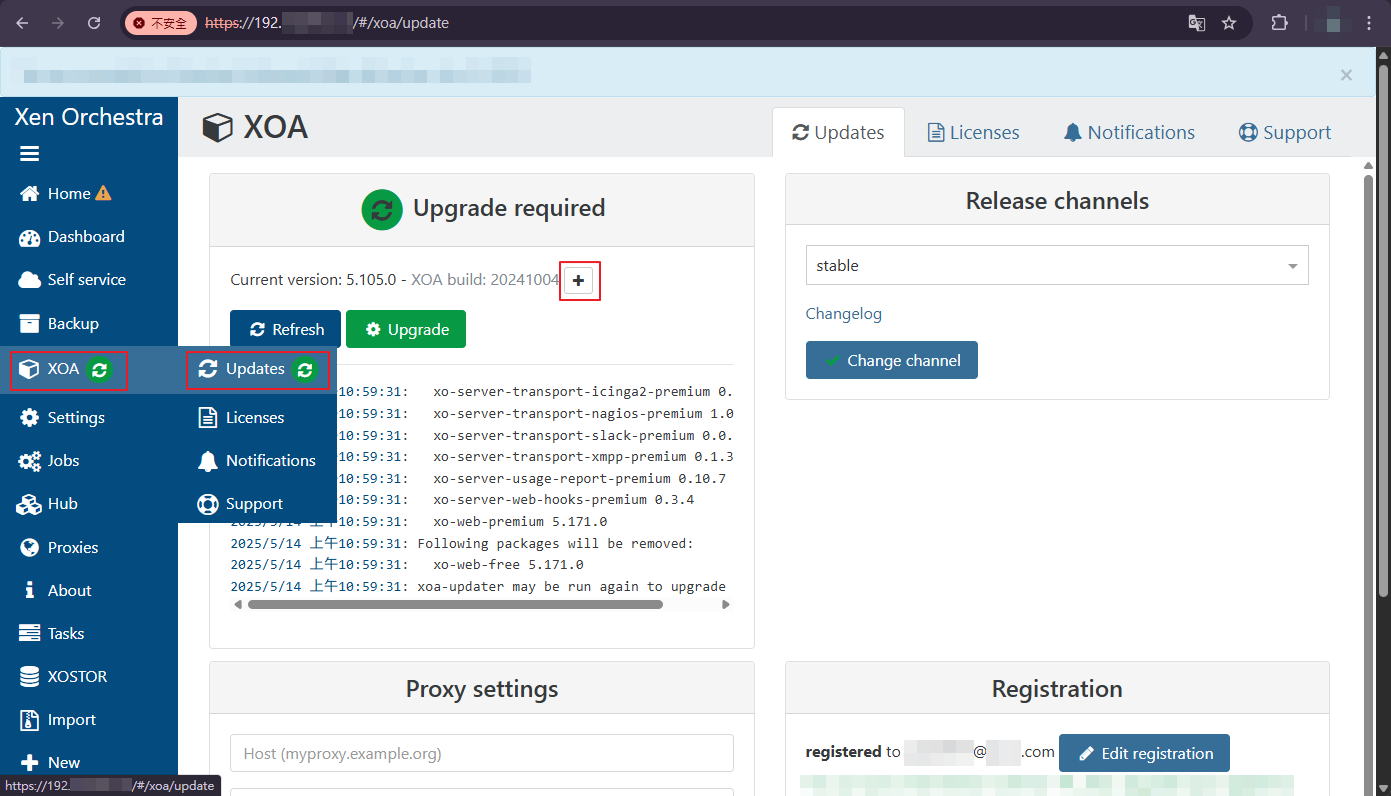Go to Backup section
This screenshot has height=796, width=1391.
59,324
